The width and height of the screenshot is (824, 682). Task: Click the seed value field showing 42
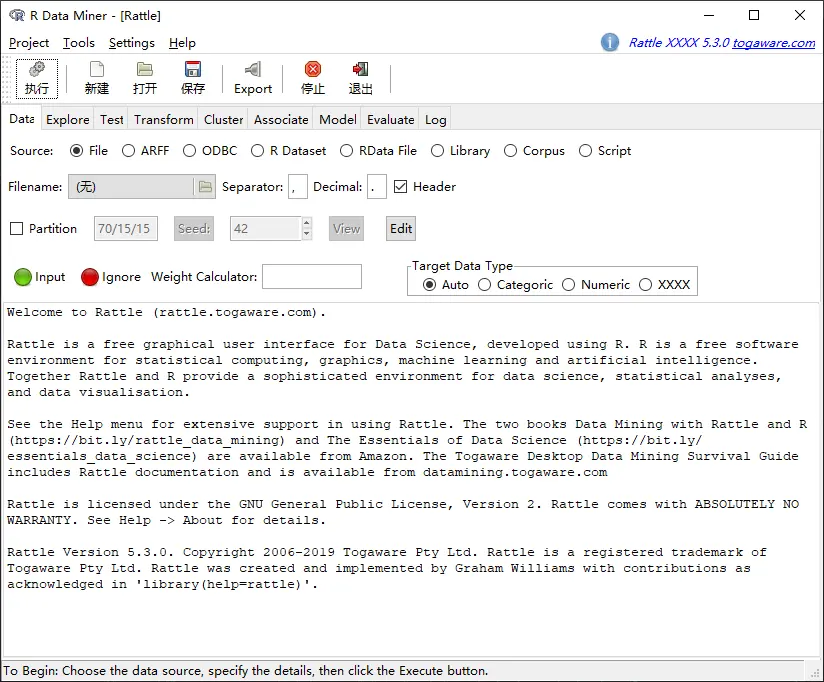click(266, 229)
